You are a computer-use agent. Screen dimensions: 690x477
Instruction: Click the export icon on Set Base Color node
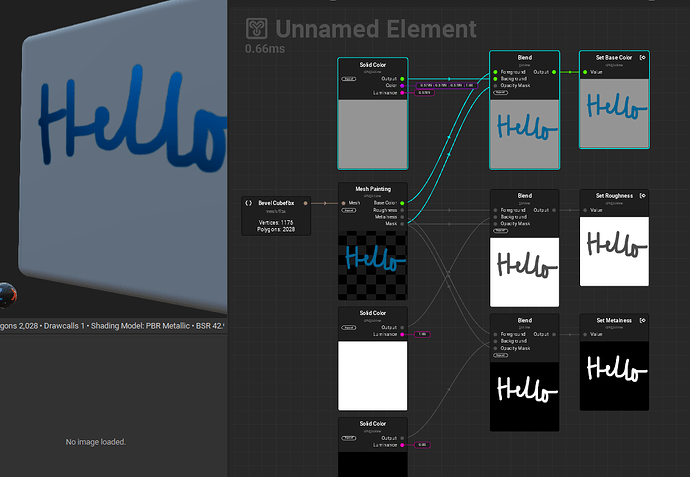point(642,57)
